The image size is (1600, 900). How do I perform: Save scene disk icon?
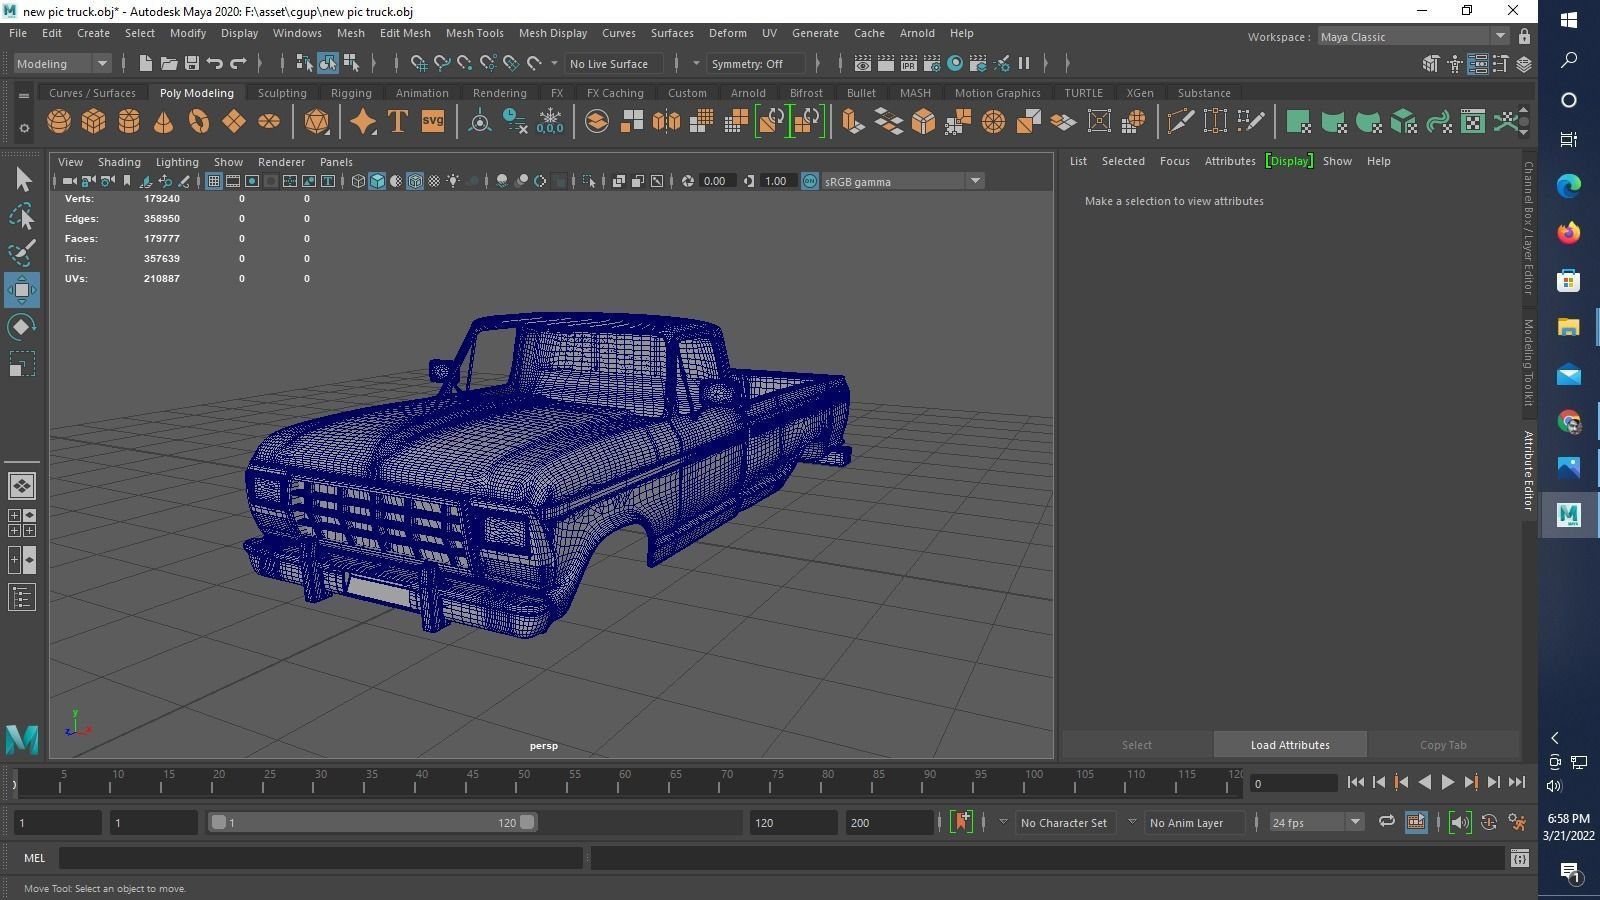(191, 63)
